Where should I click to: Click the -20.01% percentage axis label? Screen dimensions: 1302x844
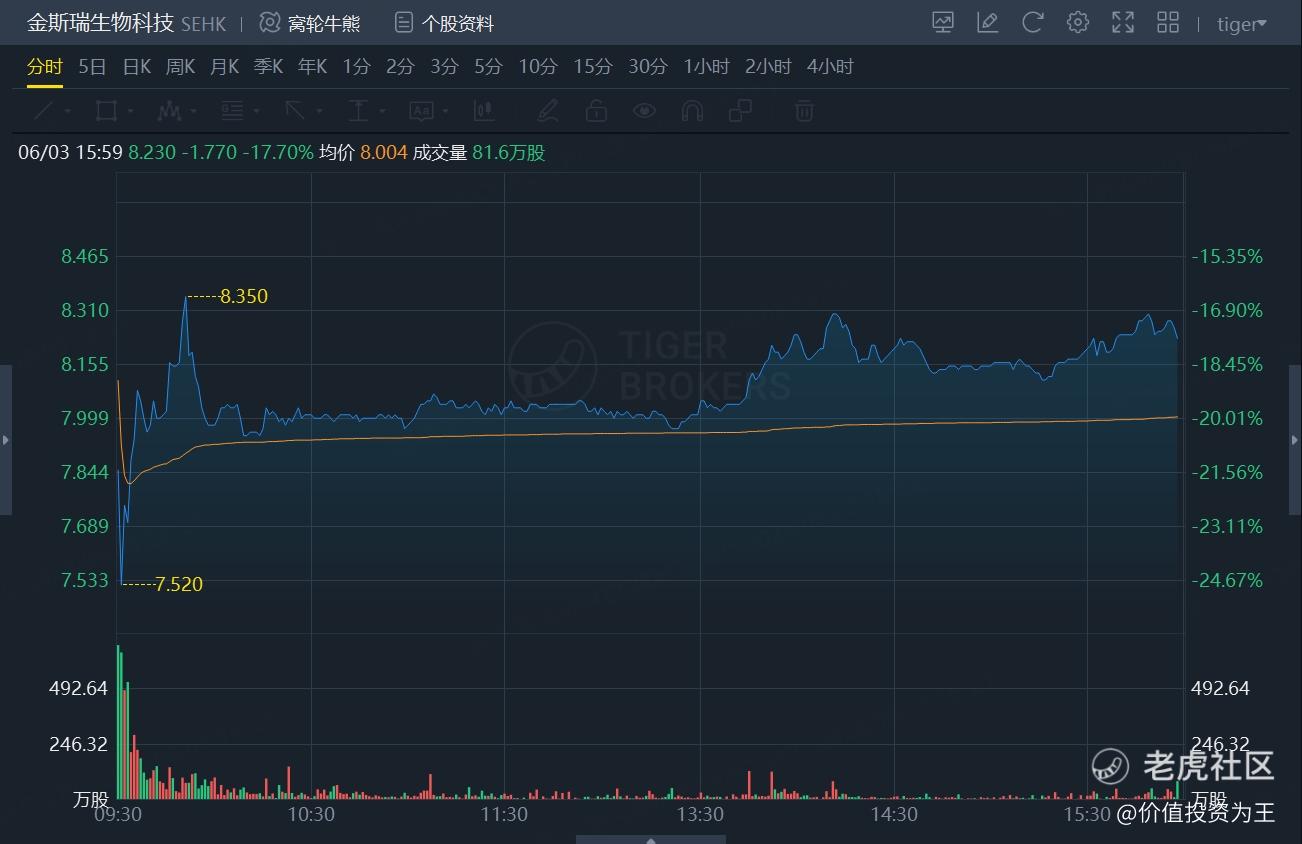coord(1227,418)
